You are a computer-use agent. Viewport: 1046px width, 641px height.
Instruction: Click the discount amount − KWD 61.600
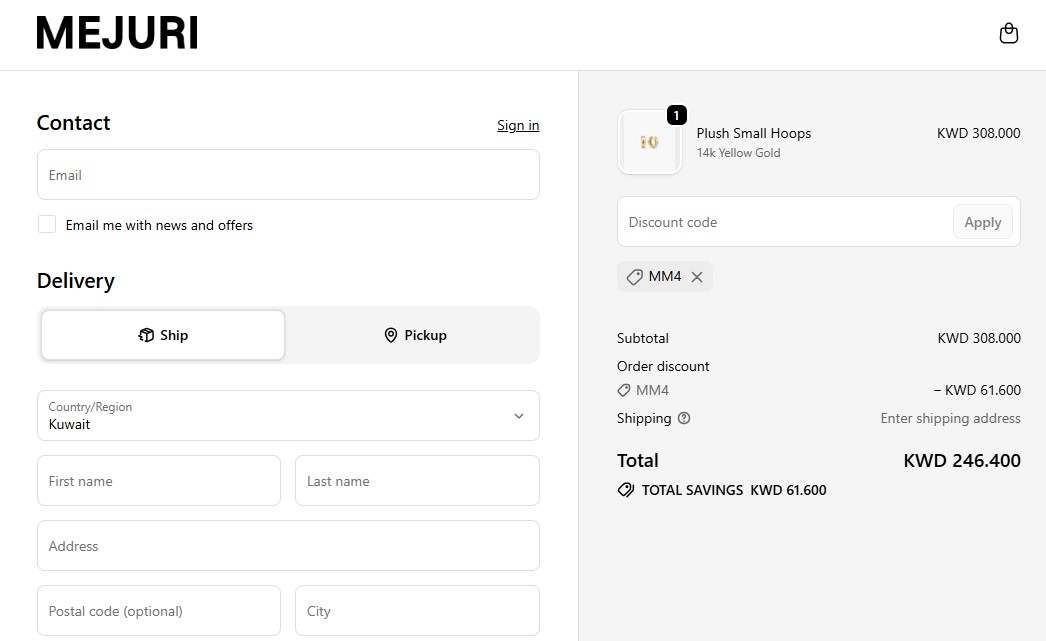point(977,390)
